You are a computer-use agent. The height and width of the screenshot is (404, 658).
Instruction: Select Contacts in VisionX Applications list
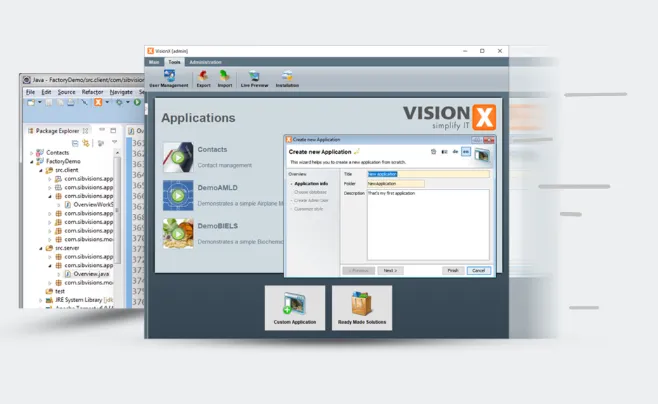(x=212, y=149)
